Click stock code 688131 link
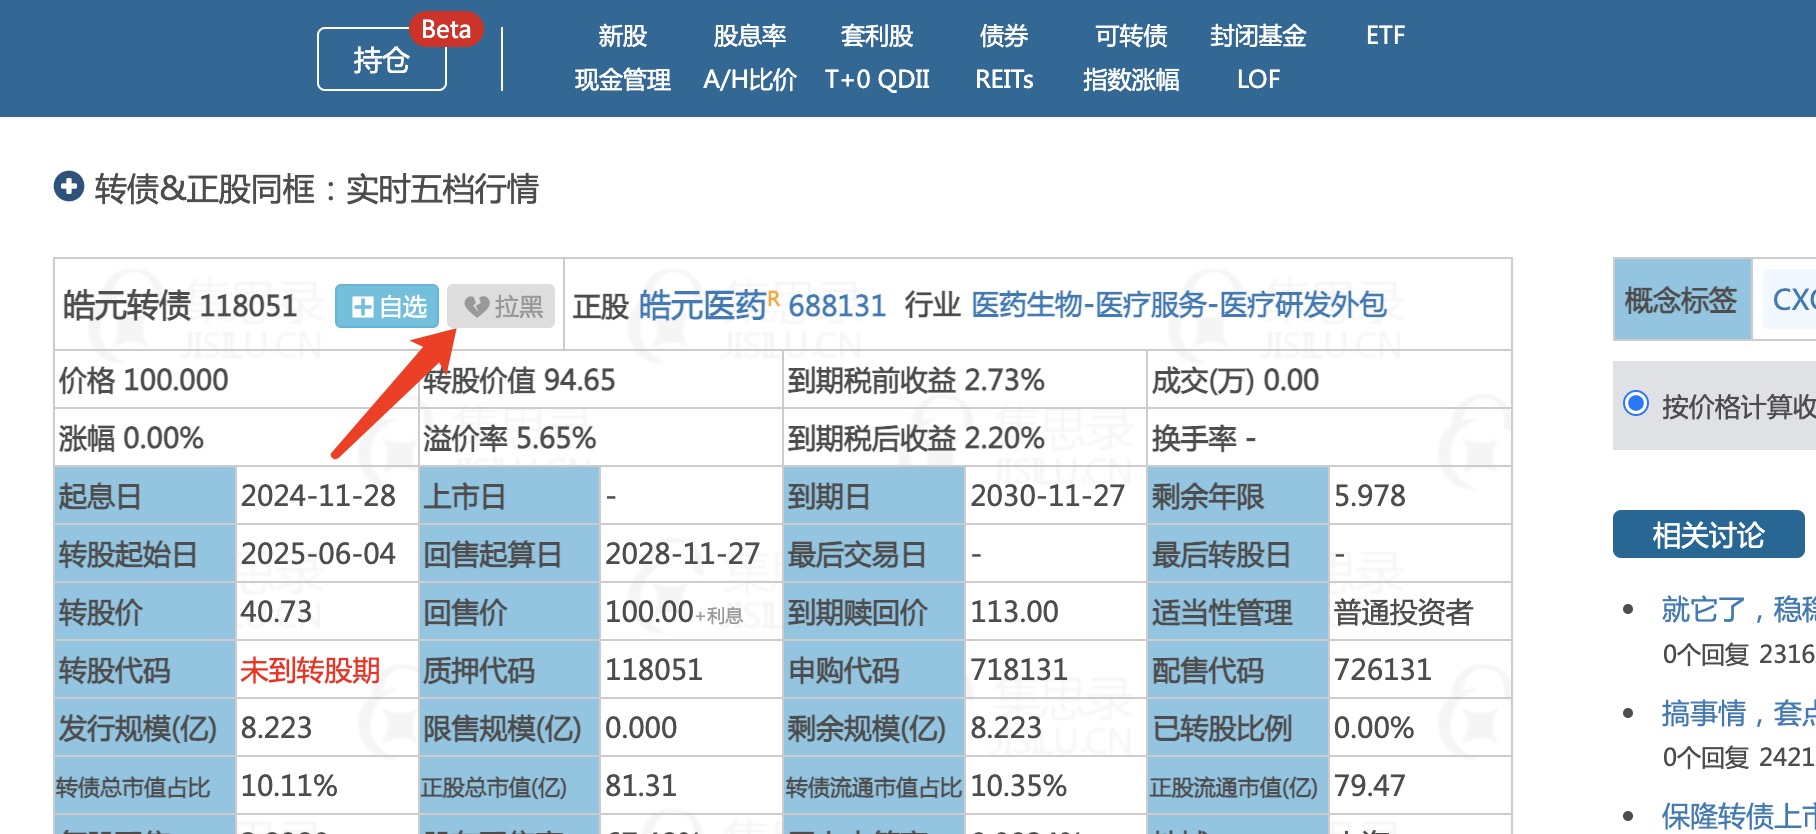Viewport: 1816px width, 834px height. pos(837,305)
